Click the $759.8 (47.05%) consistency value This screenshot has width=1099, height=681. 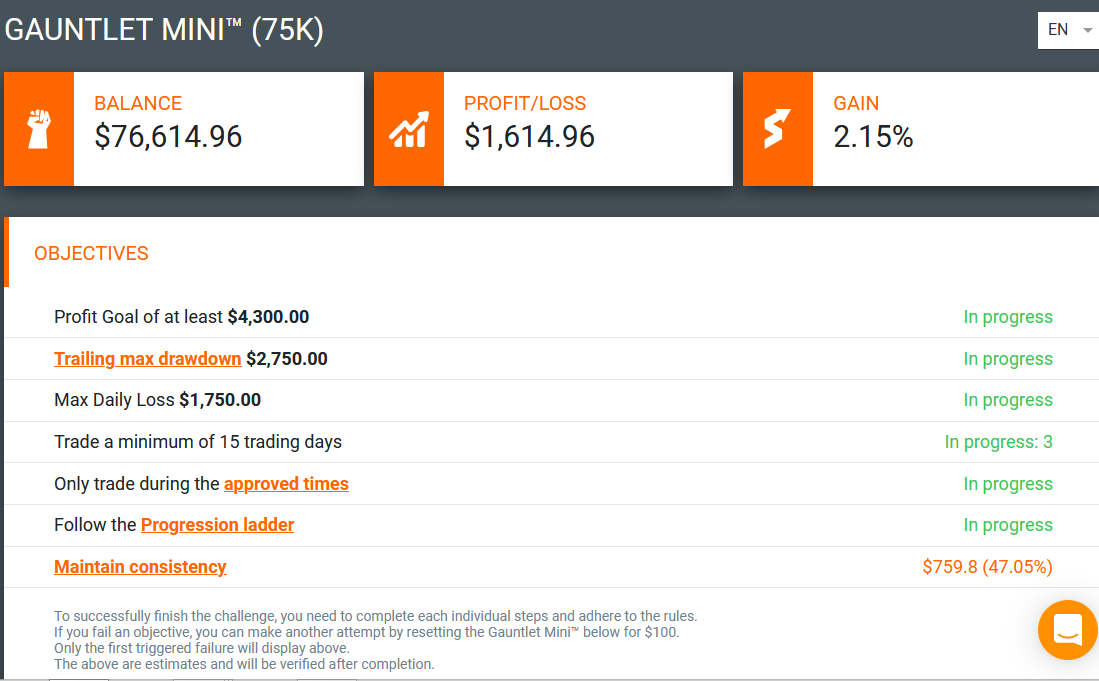(988, 567)
